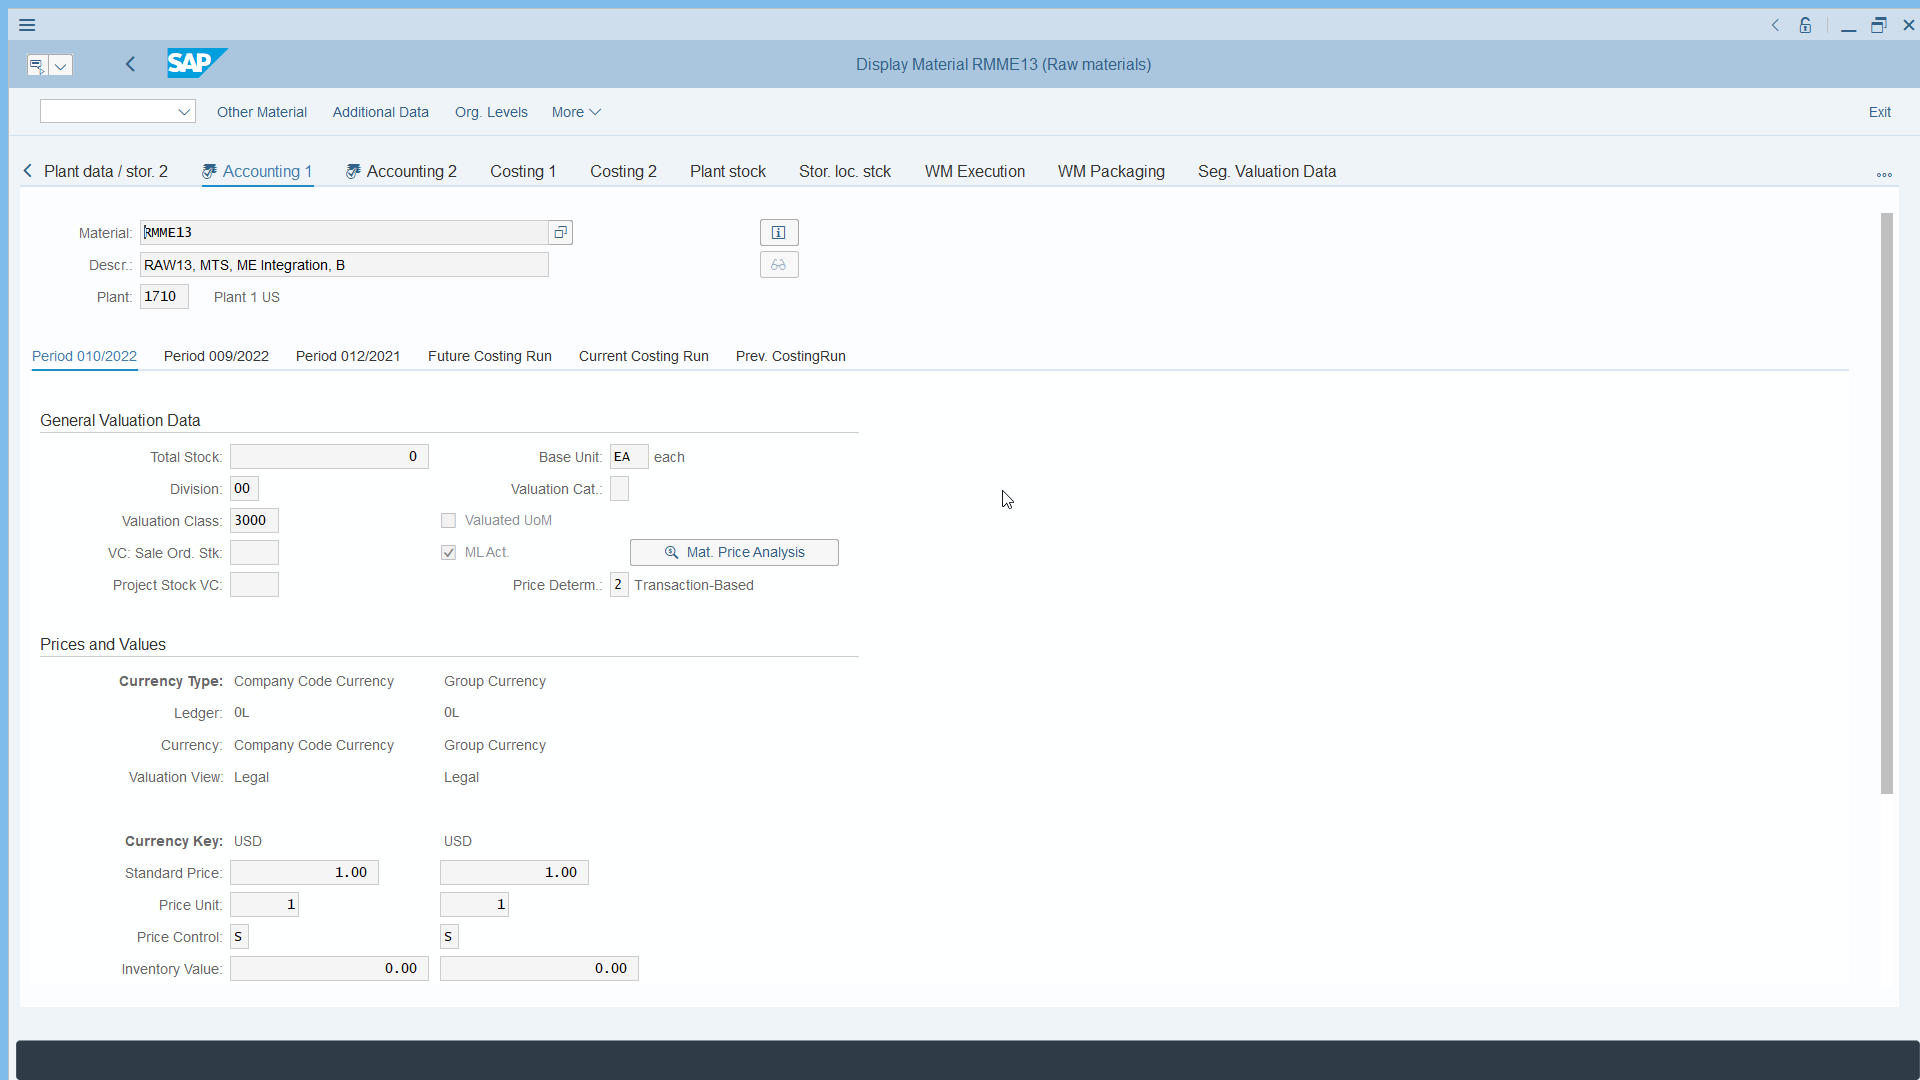Click the Exit button
The height and width of the screenshot is (1080, 1920).
pyautogui.click(x=1879, y=112)
